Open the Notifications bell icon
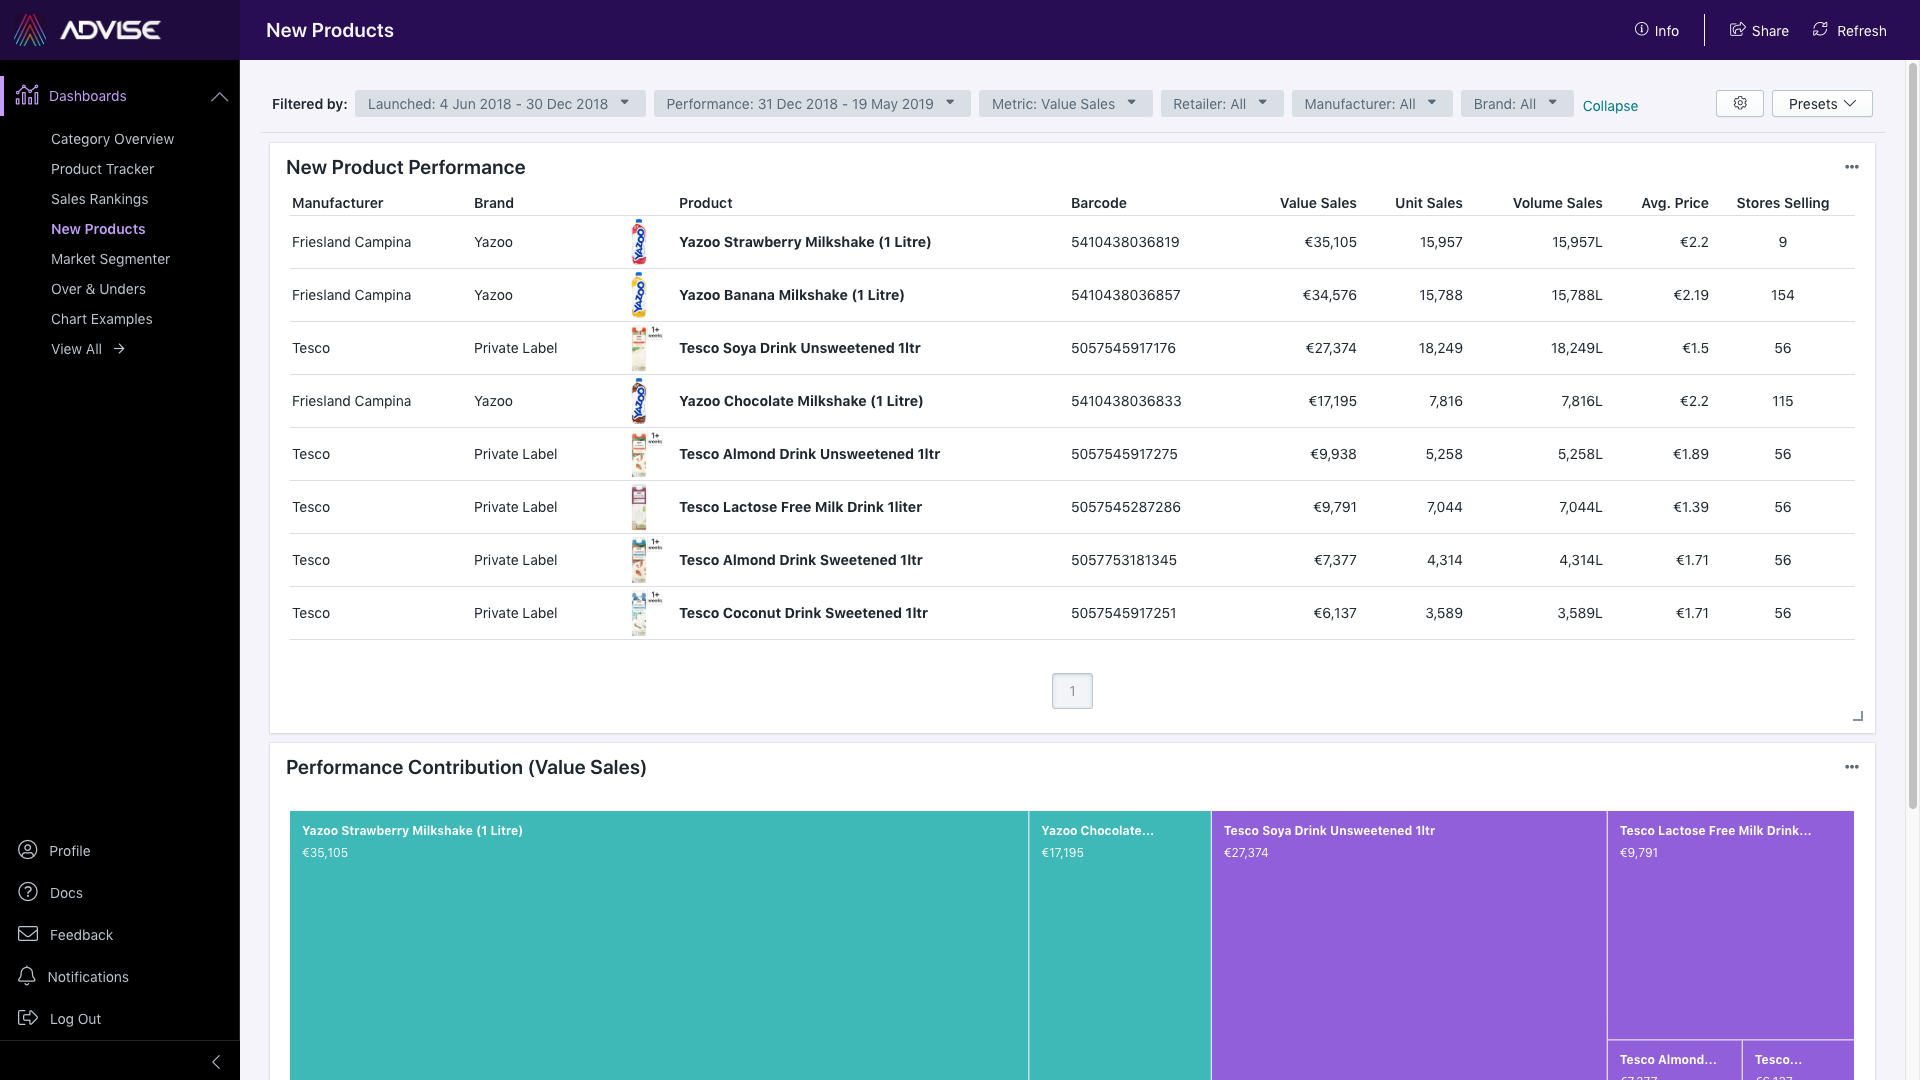This screenshot has height=1080, width=1920. 27,976
